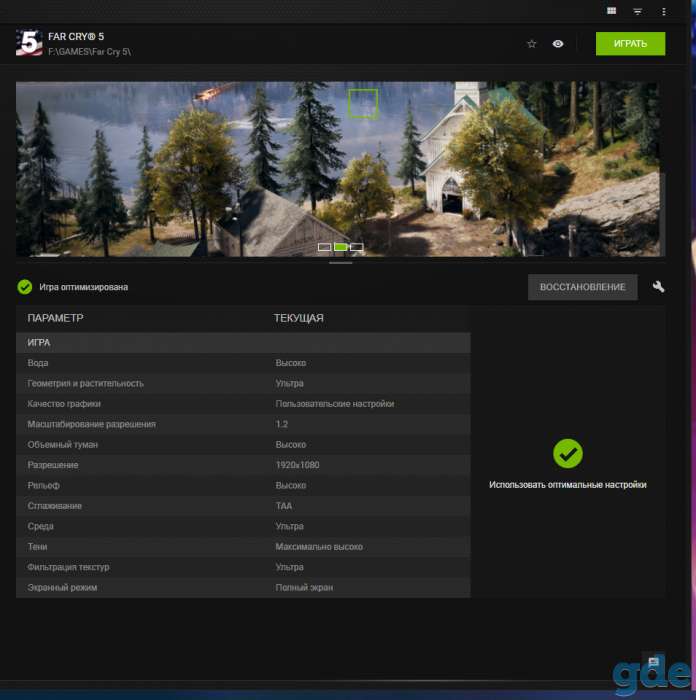Toggle the eye visibility icon for Far Cry 5

558,44
